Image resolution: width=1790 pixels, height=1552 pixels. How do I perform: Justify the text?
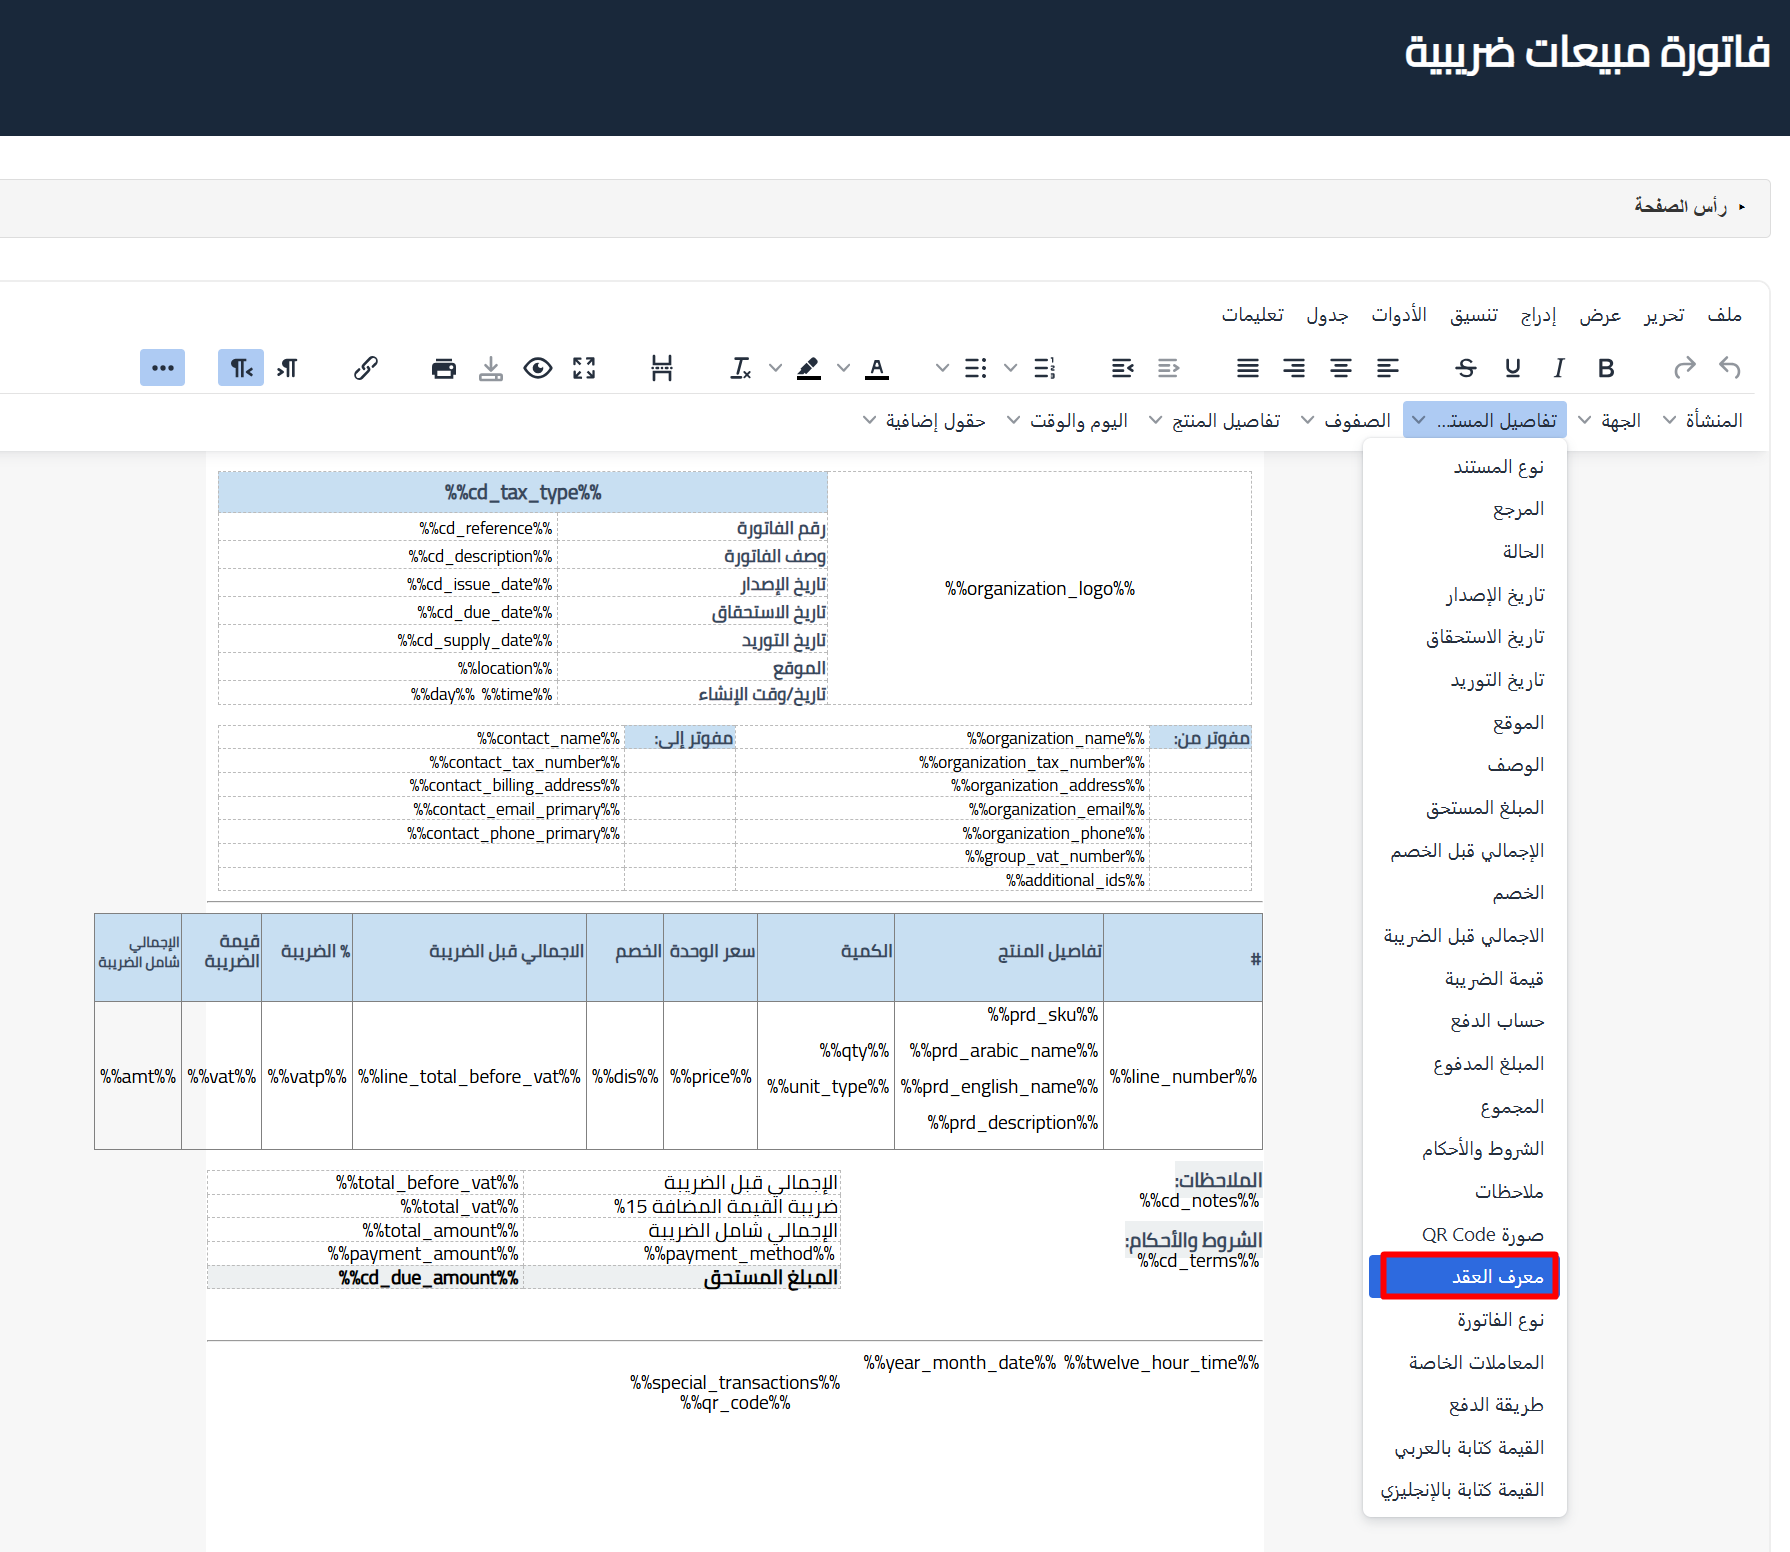pyautogui.click(x=1248, y=368)
